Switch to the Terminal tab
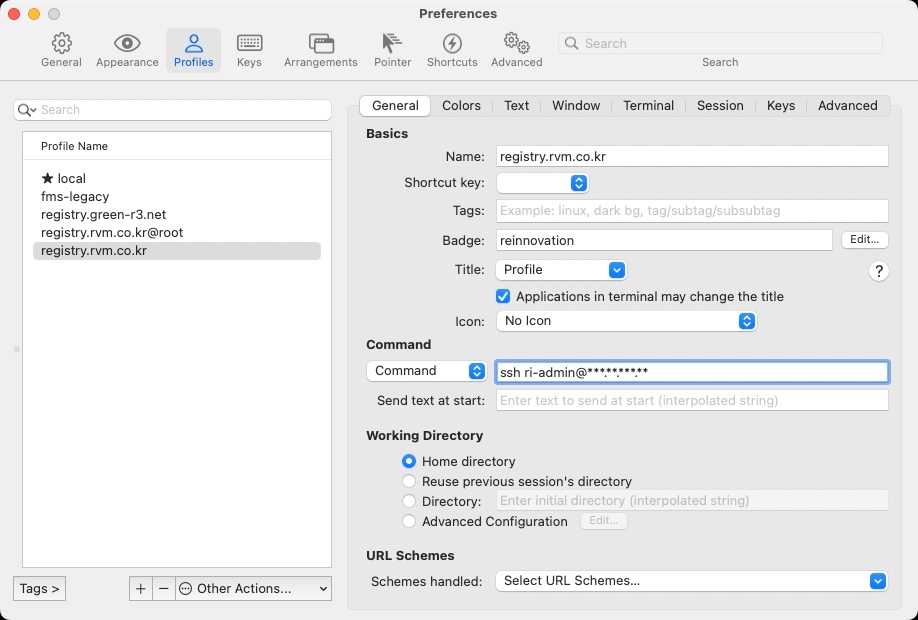 (x=648, y=106)
